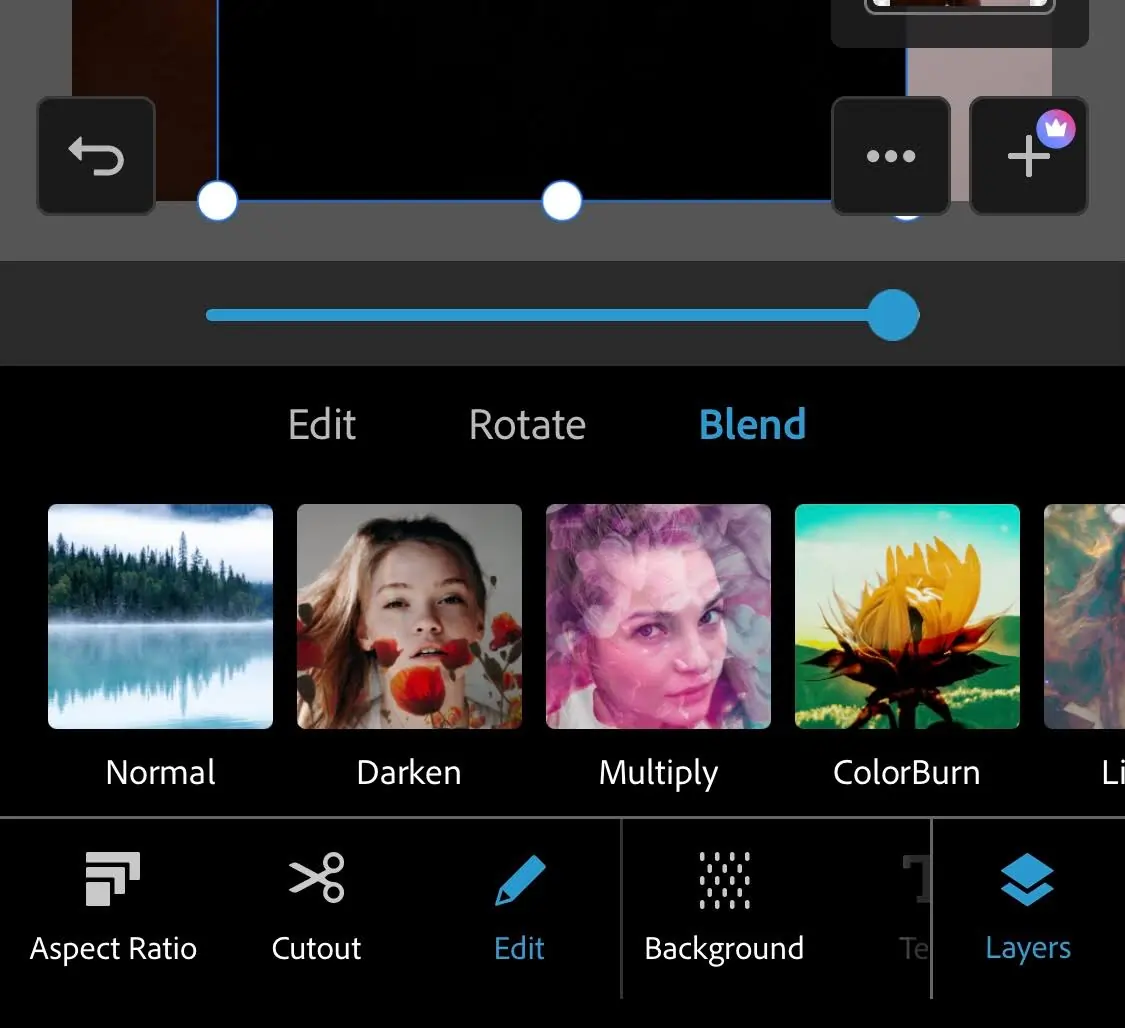Tap the ColorBurn label text
Viewport: 1125px width, 1028px height.
click(907, 773)
